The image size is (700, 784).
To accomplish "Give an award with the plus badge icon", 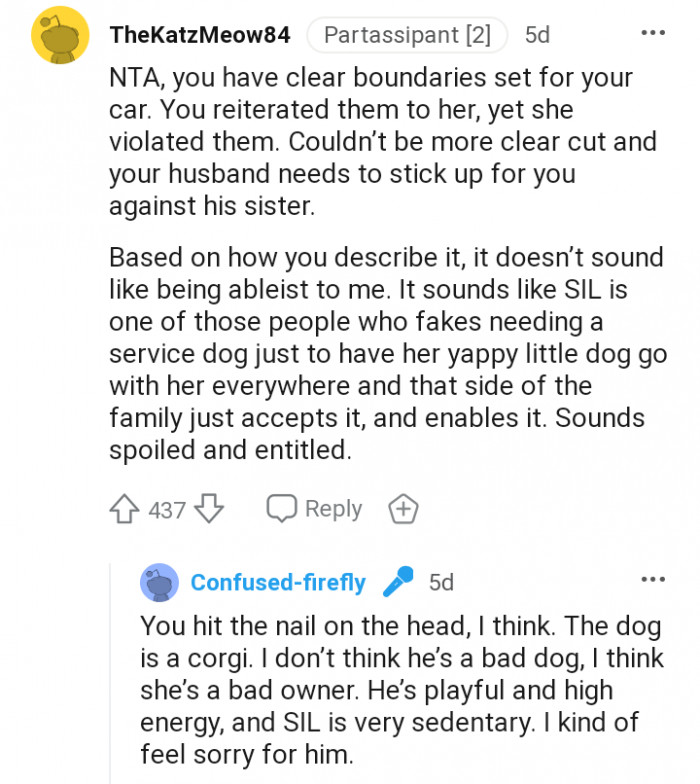I will pyautogui.click(x=402, y=509).
